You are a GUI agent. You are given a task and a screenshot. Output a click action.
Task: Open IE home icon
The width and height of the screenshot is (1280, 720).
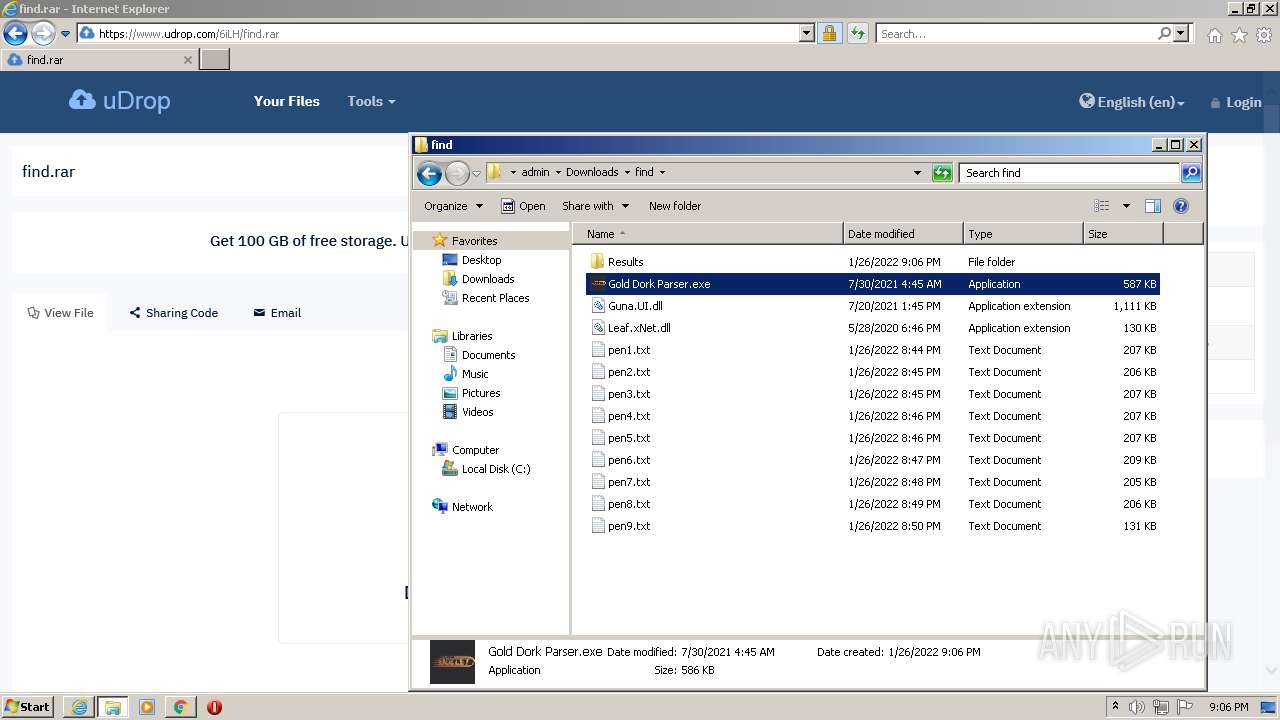coord(1214,35)
